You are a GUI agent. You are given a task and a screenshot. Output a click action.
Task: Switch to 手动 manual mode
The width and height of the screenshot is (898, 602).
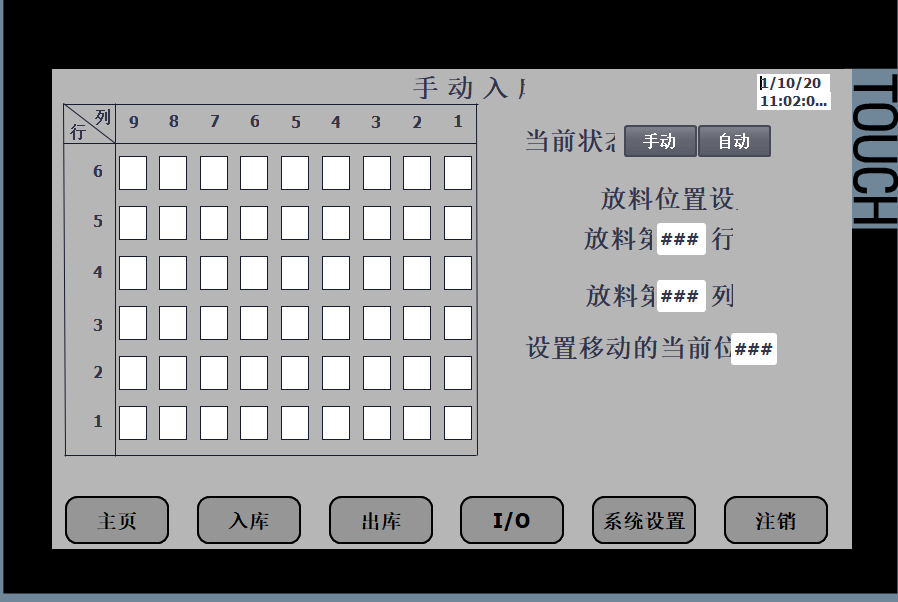[660, 142]
